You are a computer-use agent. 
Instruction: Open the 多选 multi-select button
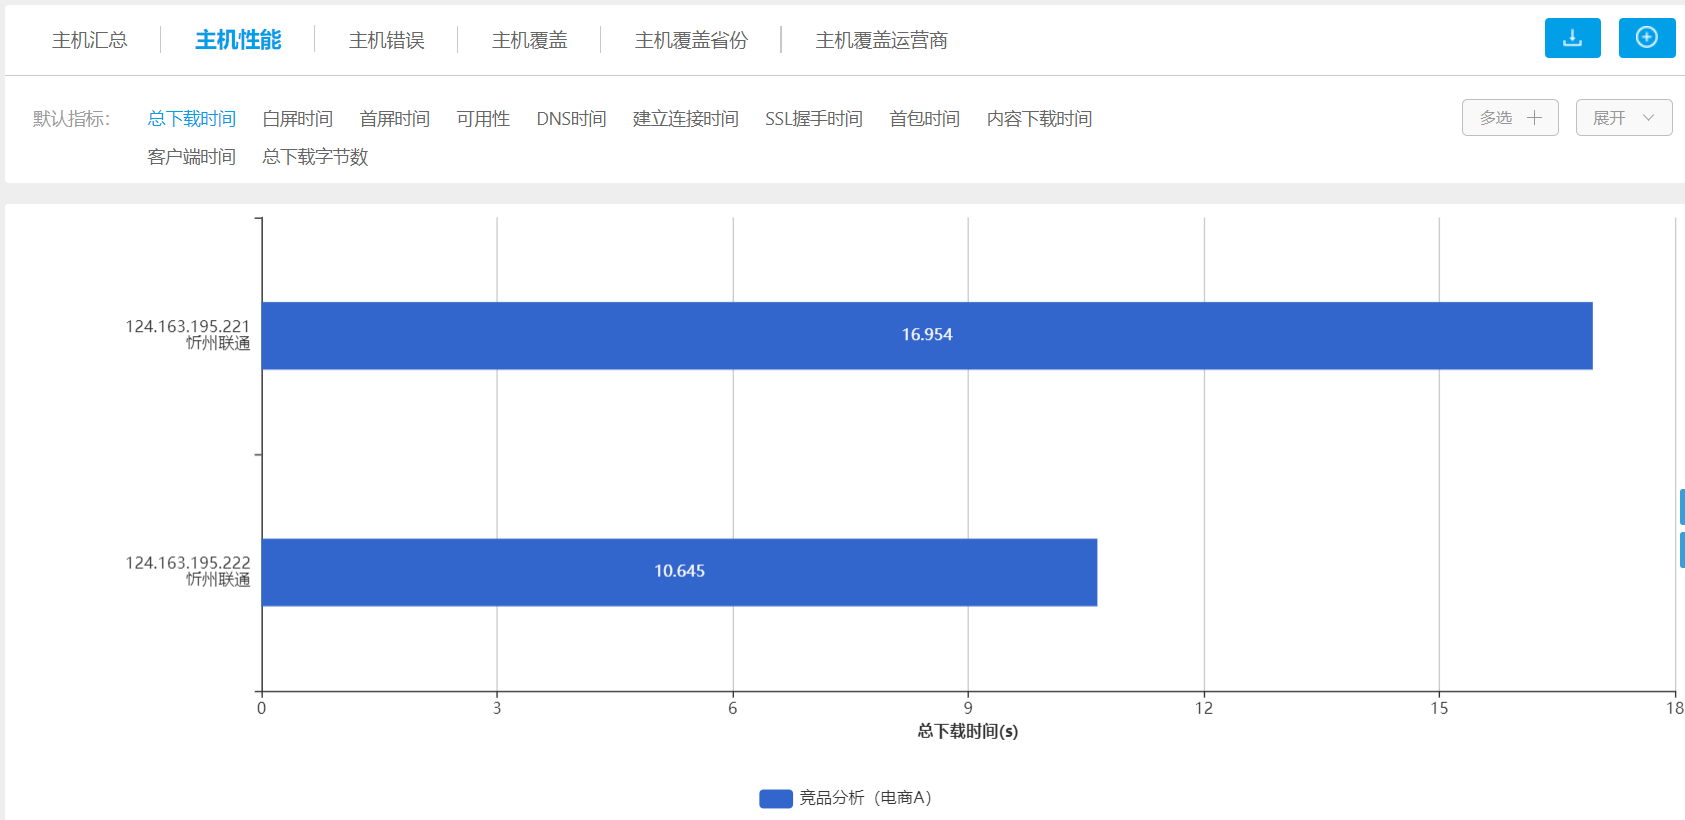pyautogui.click(x=1509, y=118)
